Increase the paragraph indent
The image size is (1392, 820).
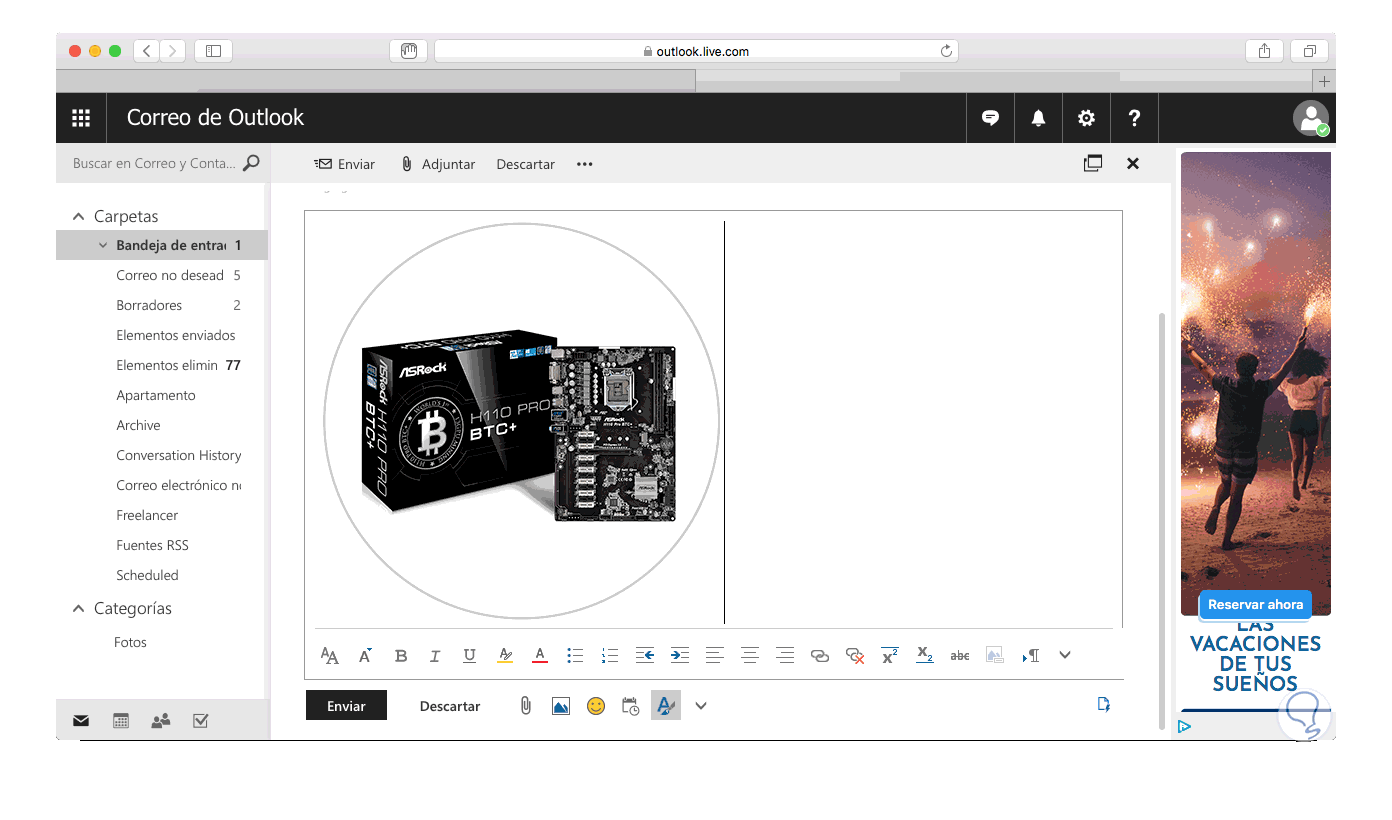[680, 656]
